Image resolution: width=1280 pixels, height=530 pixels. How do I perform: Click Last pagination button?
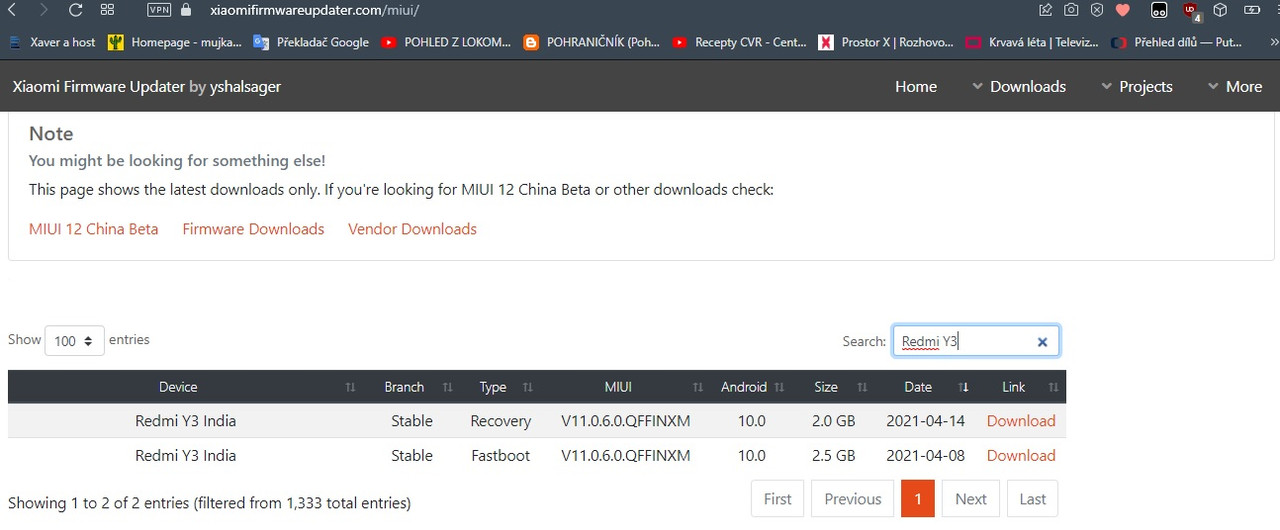[1033, 499]
